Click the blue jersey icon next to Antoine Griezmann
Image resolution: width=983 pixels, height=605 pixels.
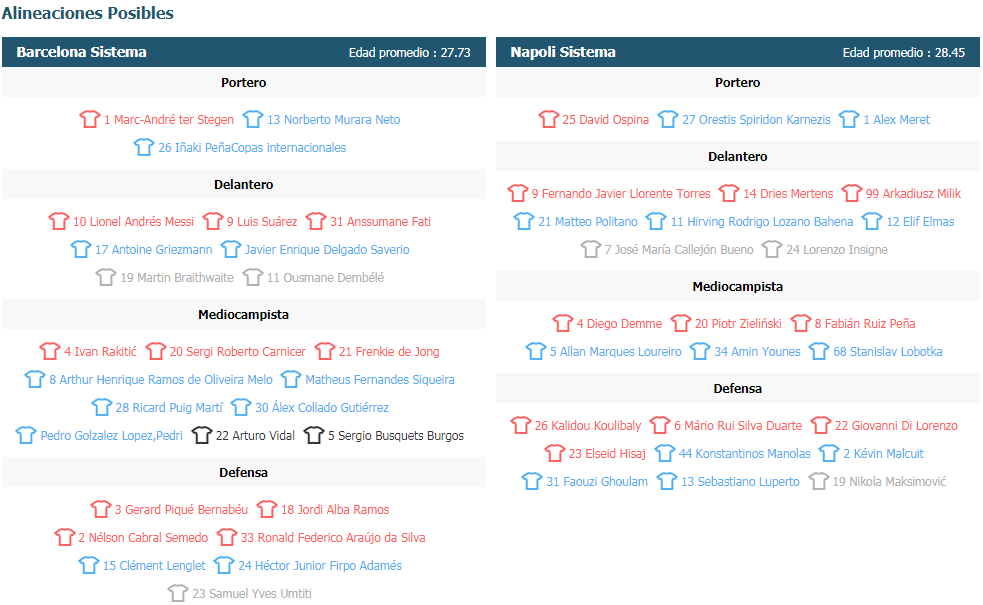[81, 250]
